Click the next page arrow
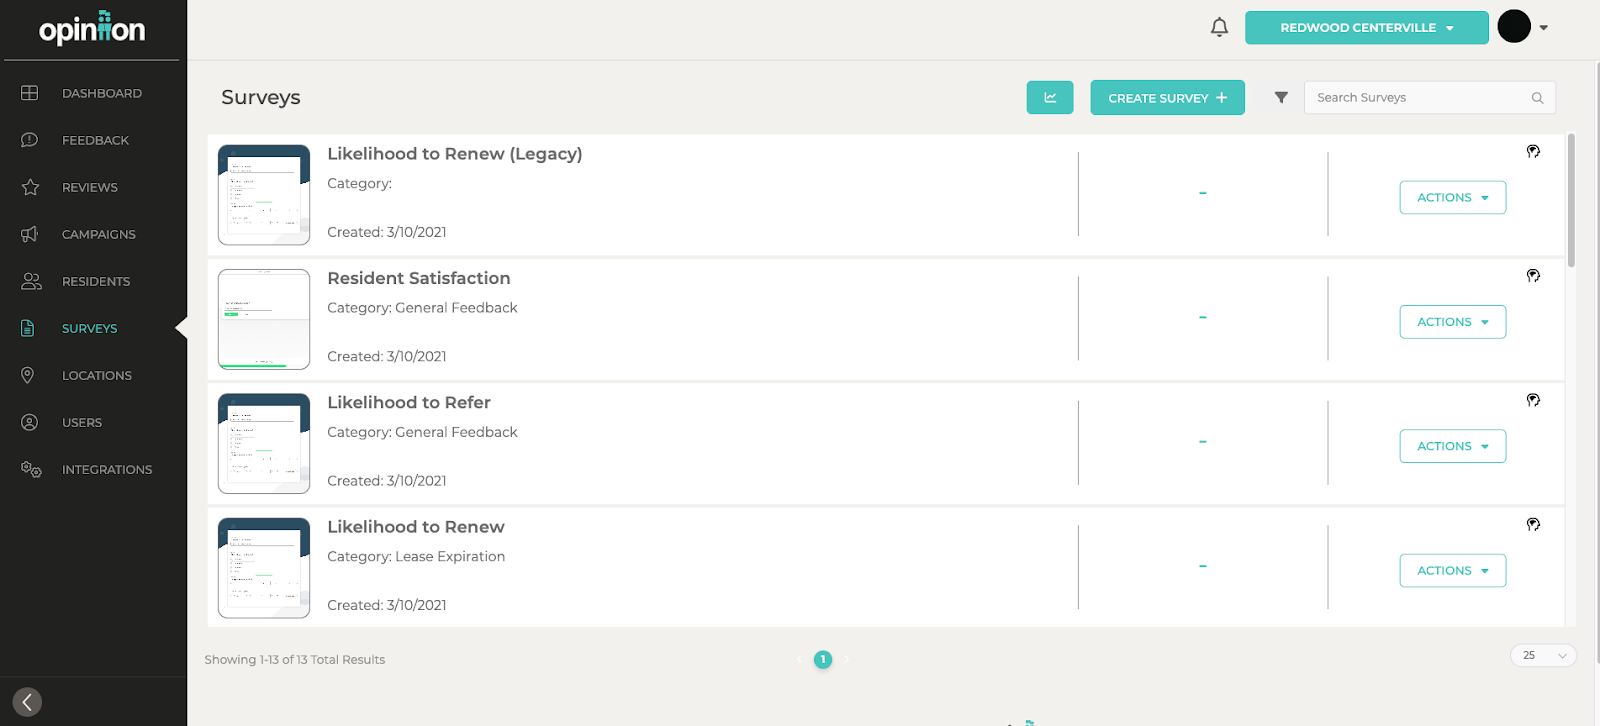This screenshot has width=1600, height=726. coord(846,659)
